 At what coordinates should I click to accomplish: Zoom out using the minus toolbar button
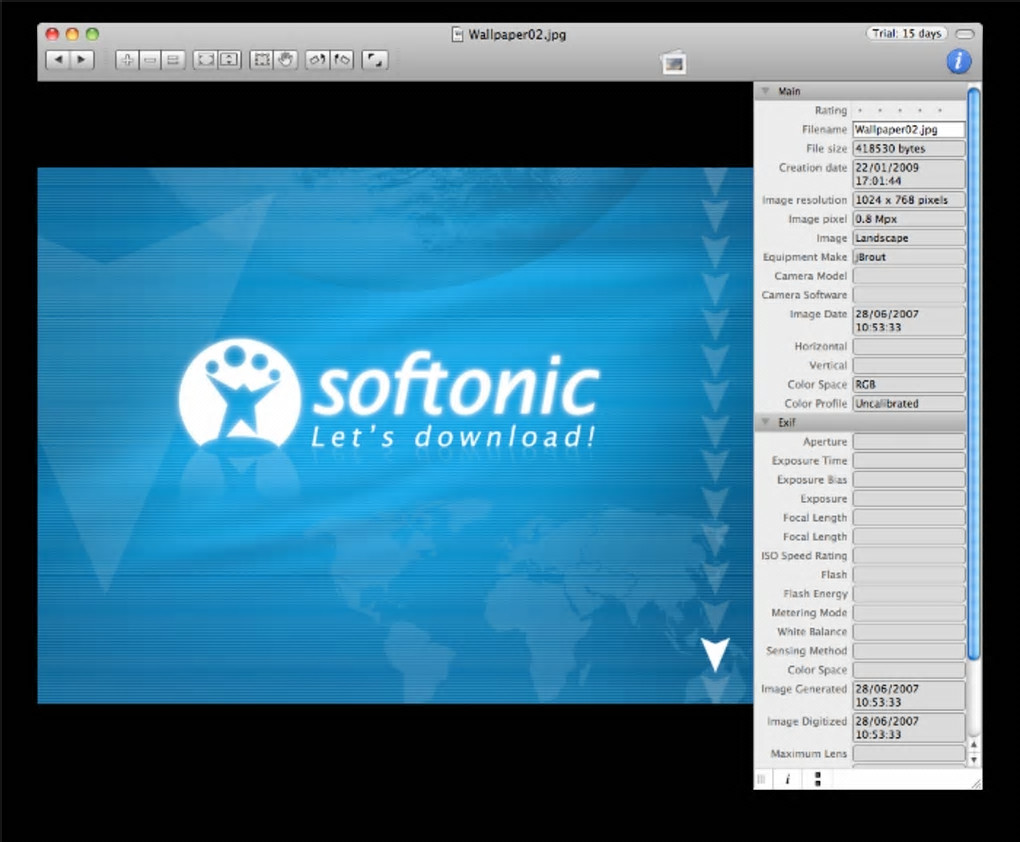pyautogui.click(x=150, y=60)
